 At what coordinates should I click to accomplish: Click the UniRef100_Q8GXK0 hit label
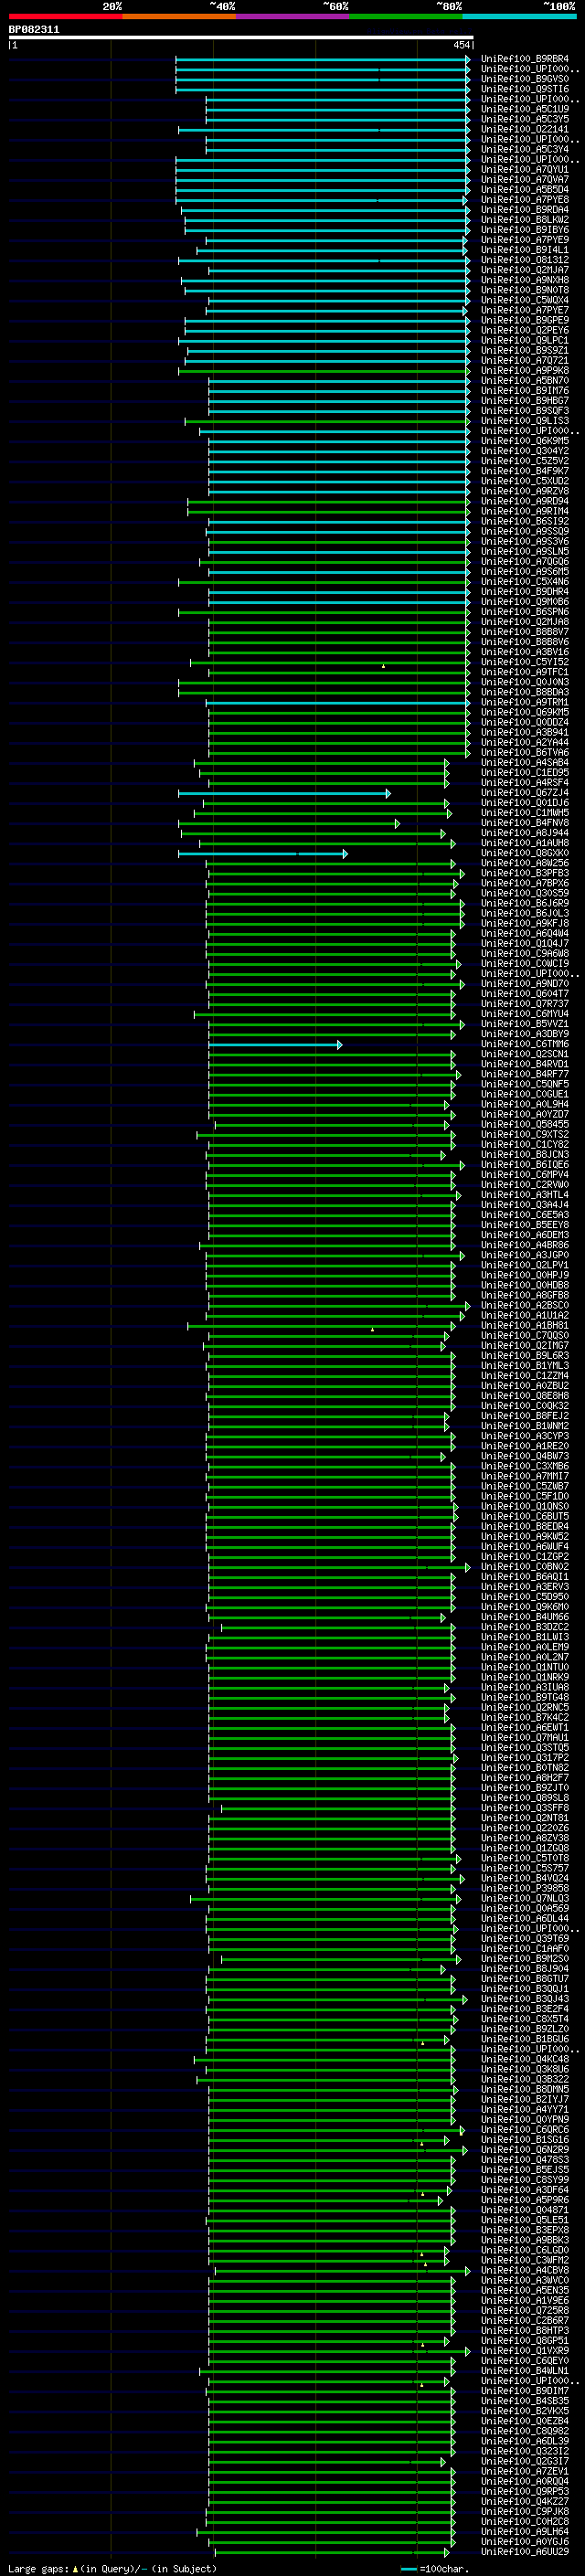click(x=525, y=853)
